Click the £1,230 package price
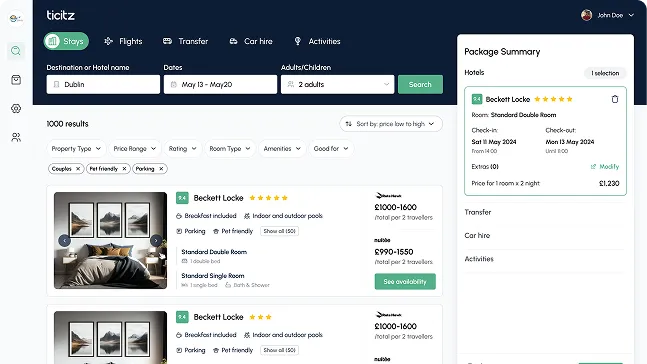Viewport: 647px width, 364px height. [609, 183]
